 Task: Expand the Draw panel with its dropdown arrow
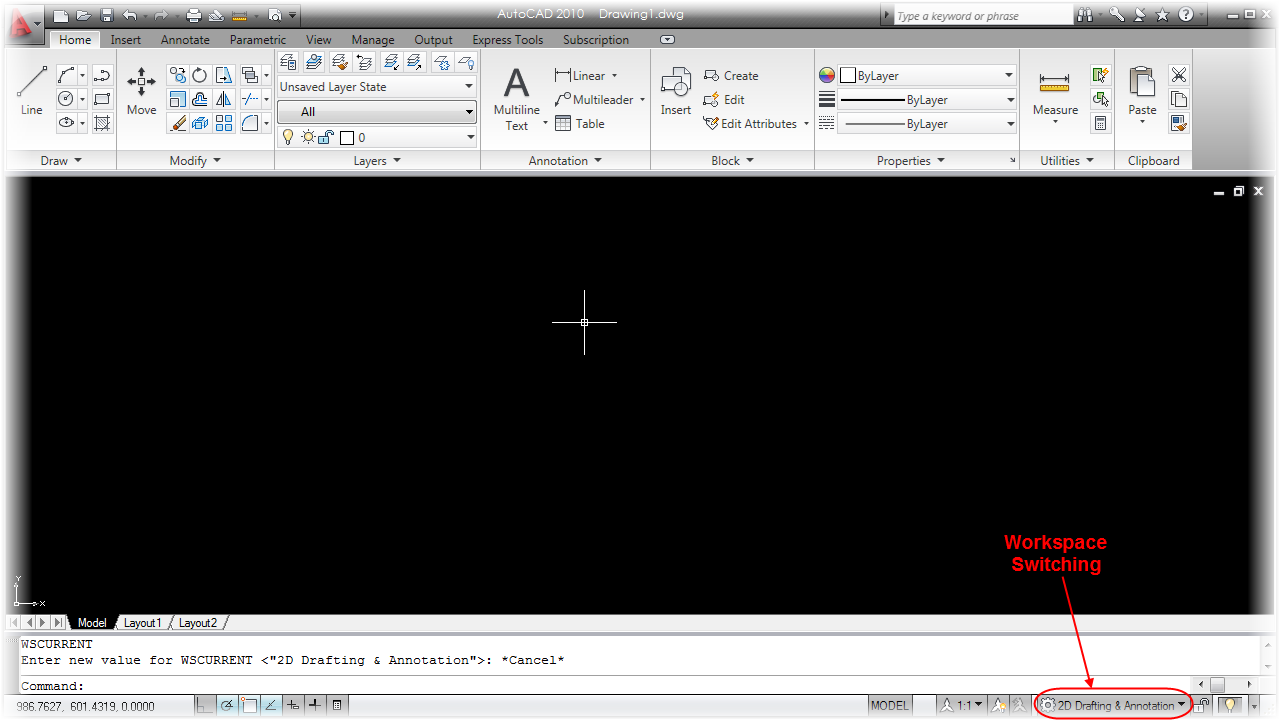[x=76, y=160]
